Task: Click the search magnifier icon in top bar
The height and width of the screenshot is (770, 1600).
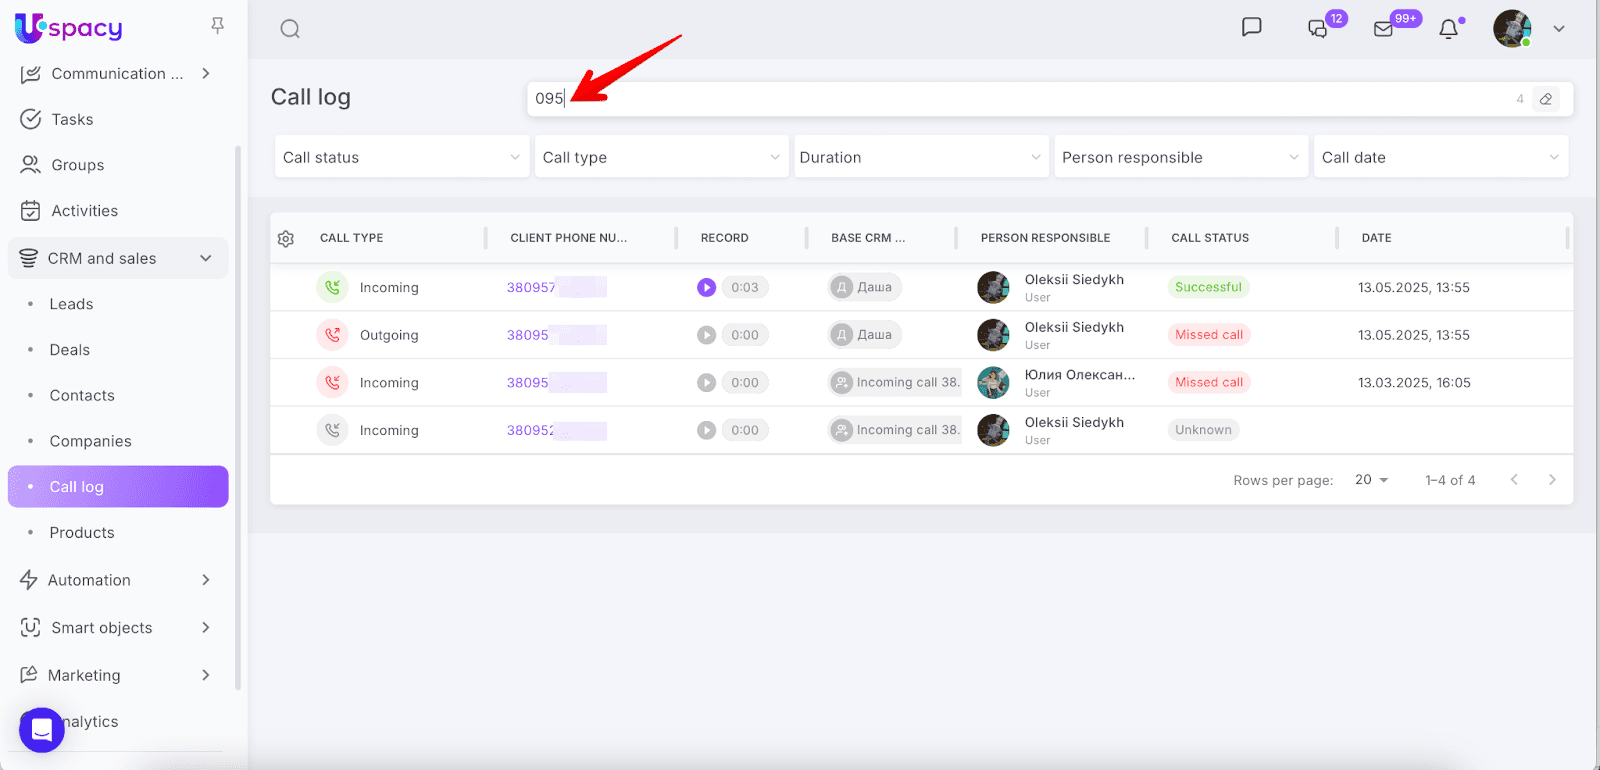Action: [290, 29]
